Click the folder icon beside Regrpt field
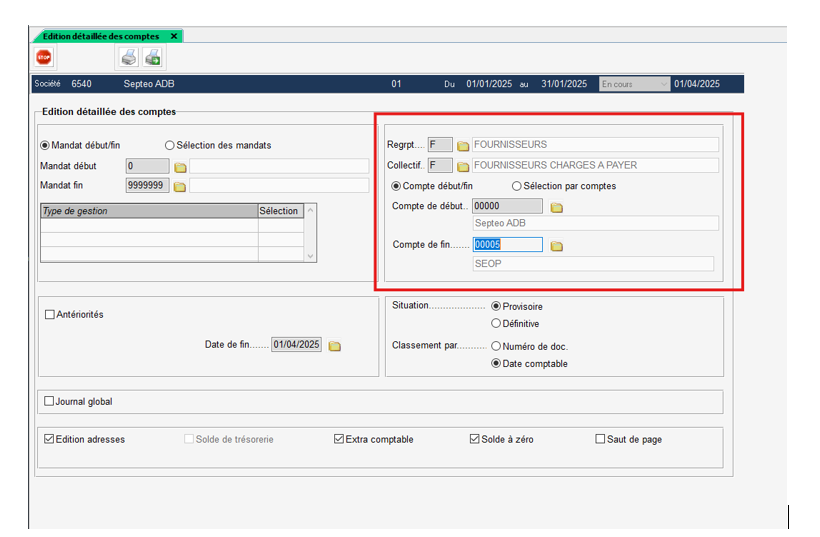The image size is (820, 537). click(463, 146)
